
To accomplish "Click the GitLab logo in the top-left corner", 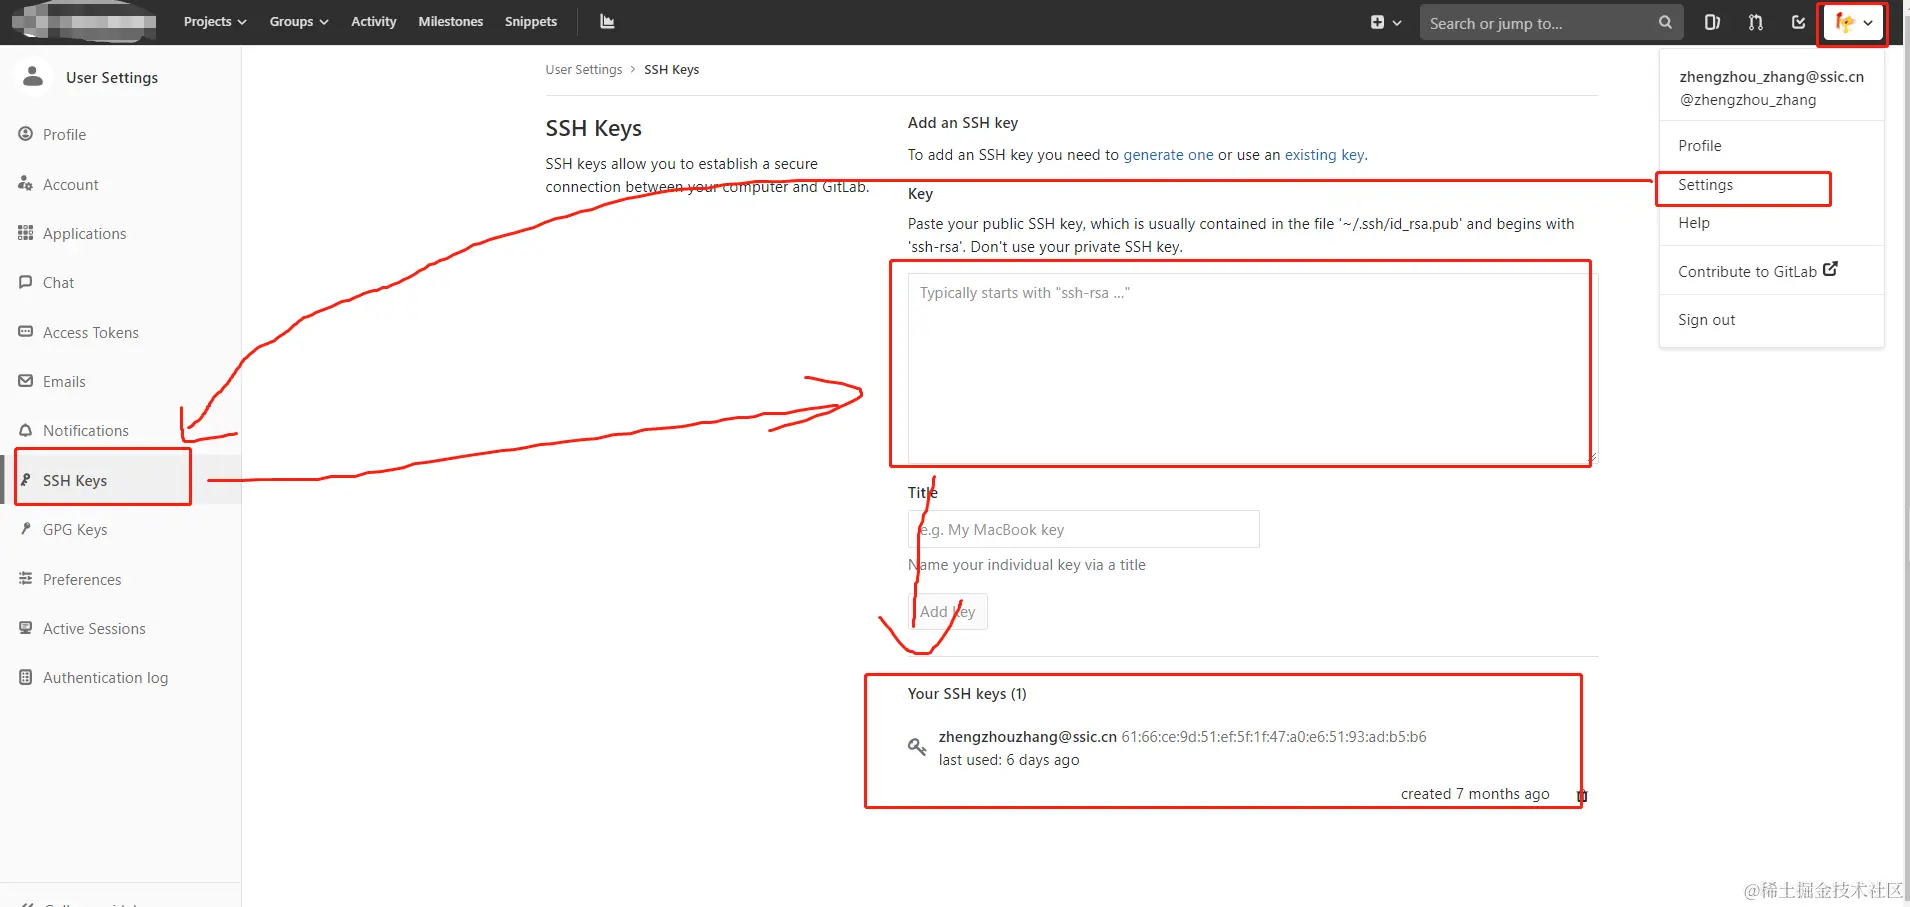I will click(x=84, y=21).
